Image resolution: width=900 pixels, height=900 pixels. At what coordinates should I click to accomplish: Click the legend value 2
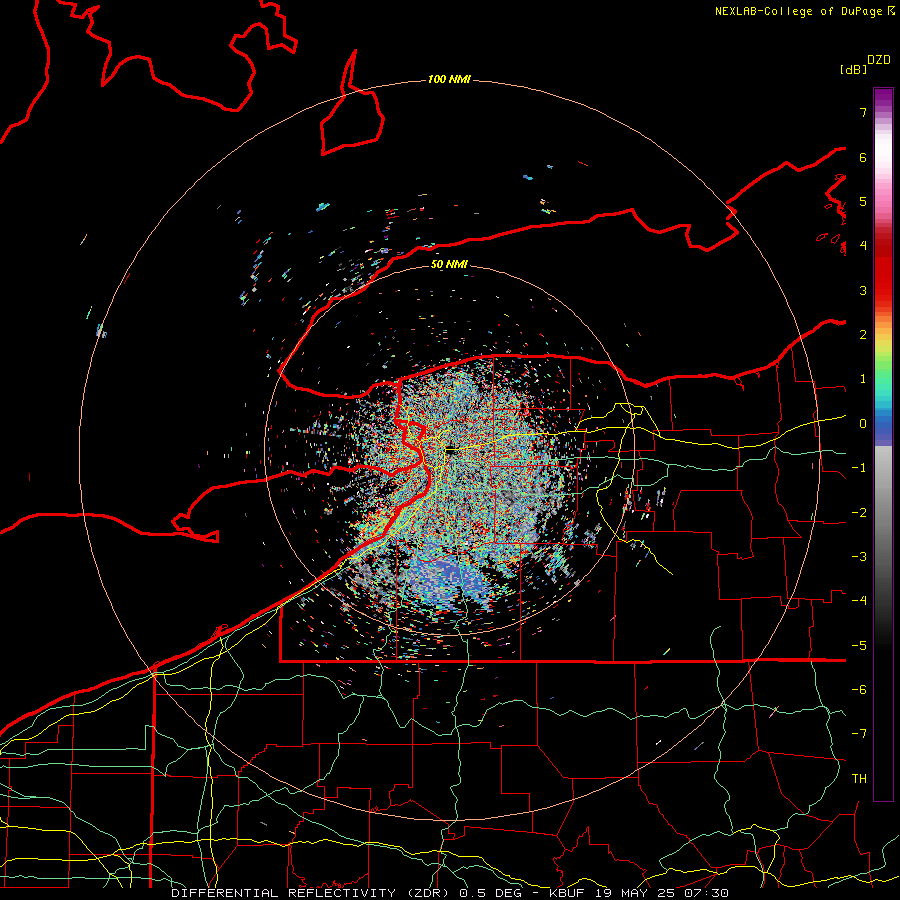click(863, 335)
